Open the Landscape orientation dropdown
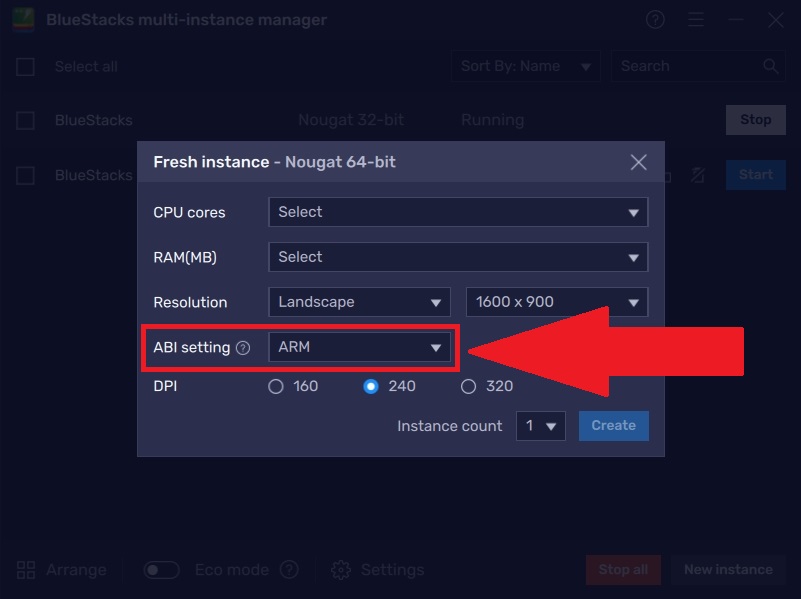This screenshot has height=599, width=801. [359, 302]
